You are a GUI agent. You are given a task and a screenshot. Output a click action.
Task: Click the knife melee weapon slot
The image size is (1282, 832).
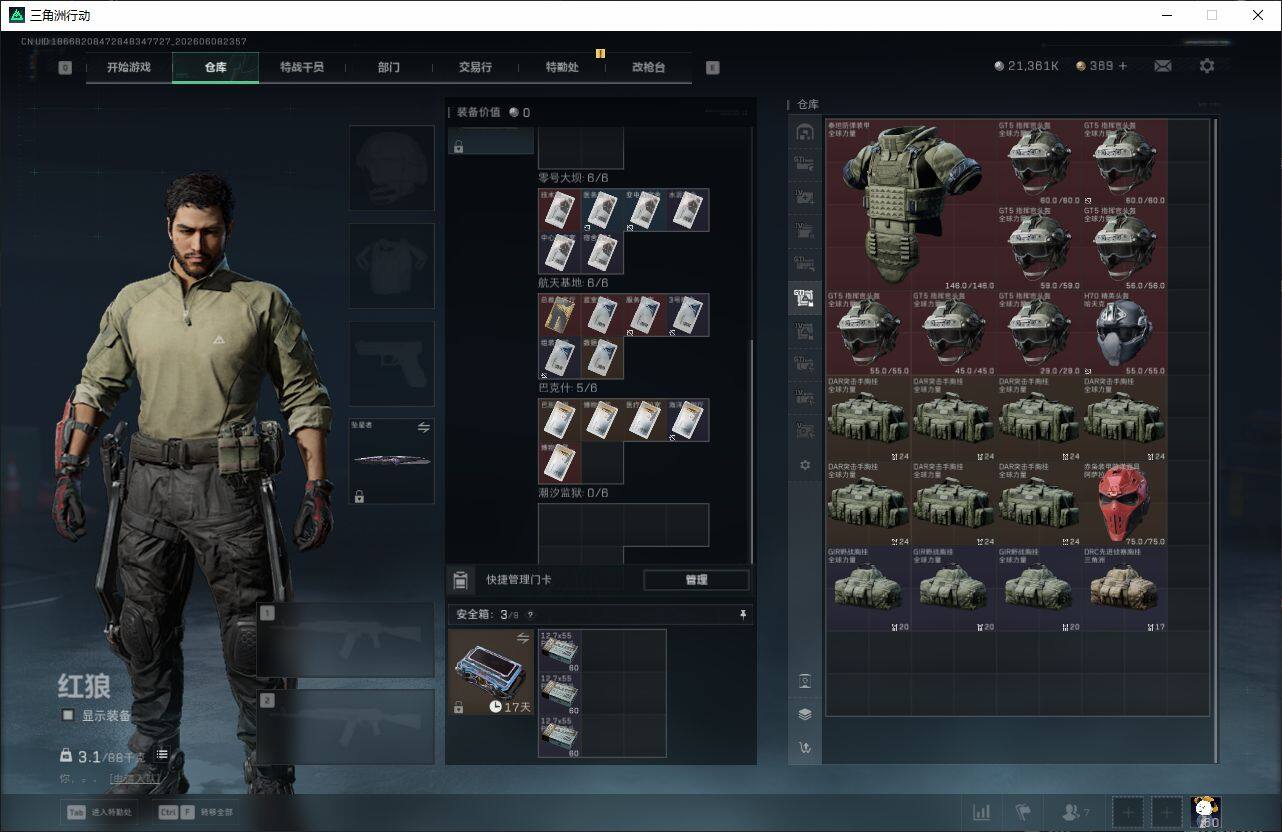[x=391, y=461]
